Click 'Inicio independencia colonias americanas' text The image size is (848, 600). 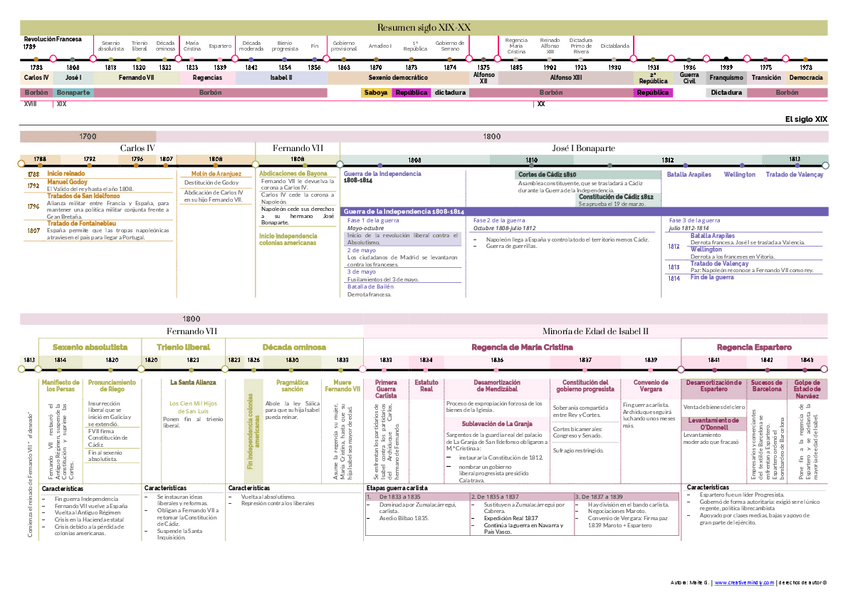pos(288,239)
